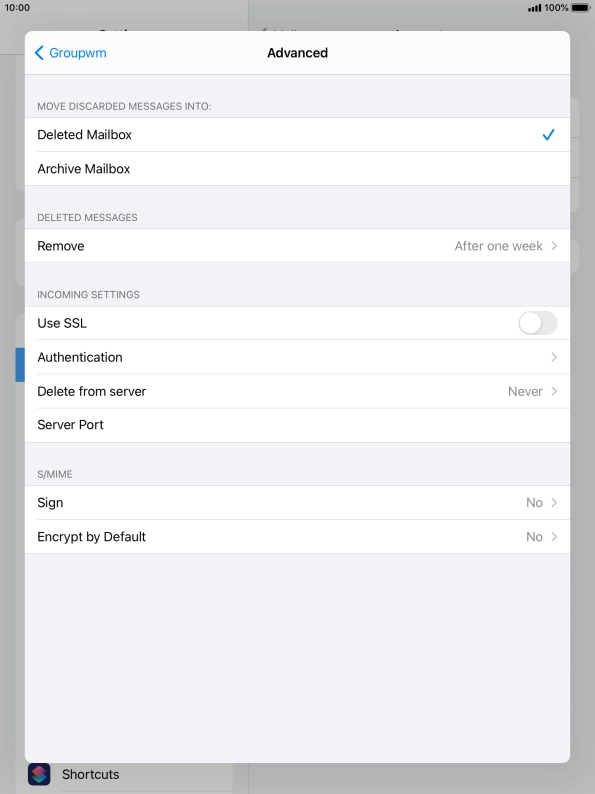
Task: Go back to Groupwm
Action: (70, 53)
